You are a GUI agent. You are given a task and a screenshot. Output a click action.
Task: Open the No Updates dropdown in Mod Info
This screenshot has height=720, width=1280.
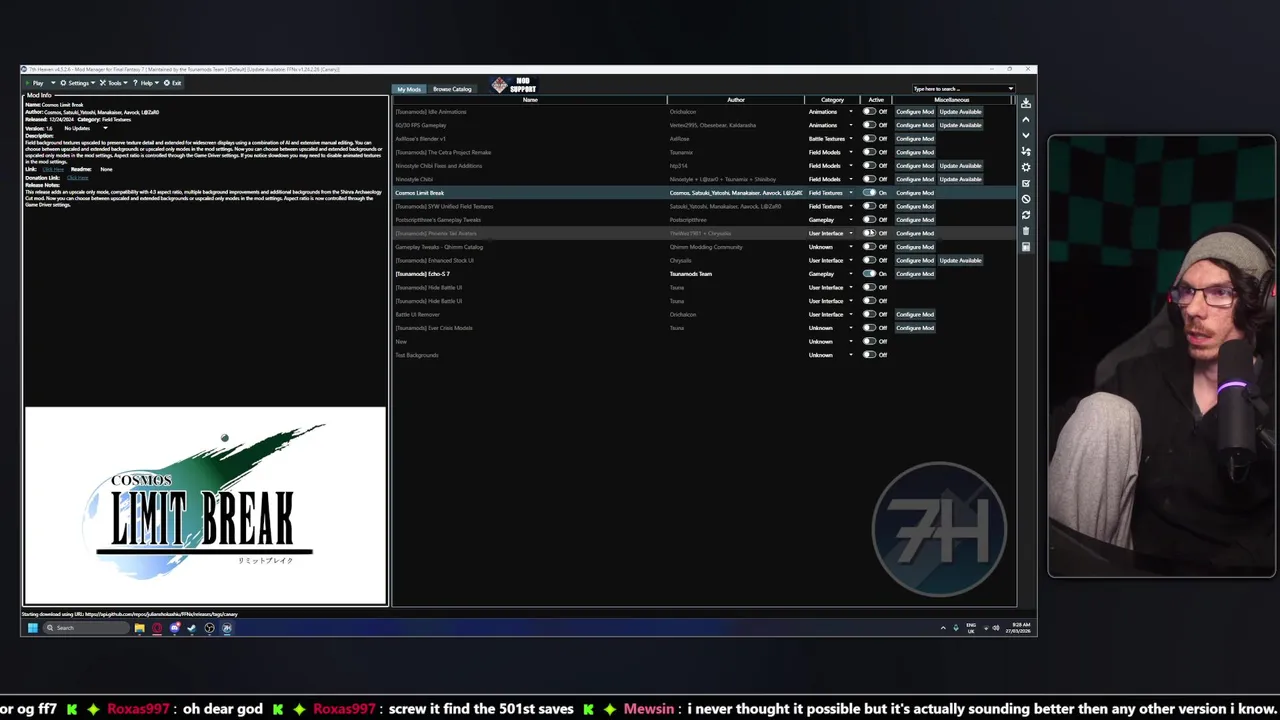coord(85,128)
